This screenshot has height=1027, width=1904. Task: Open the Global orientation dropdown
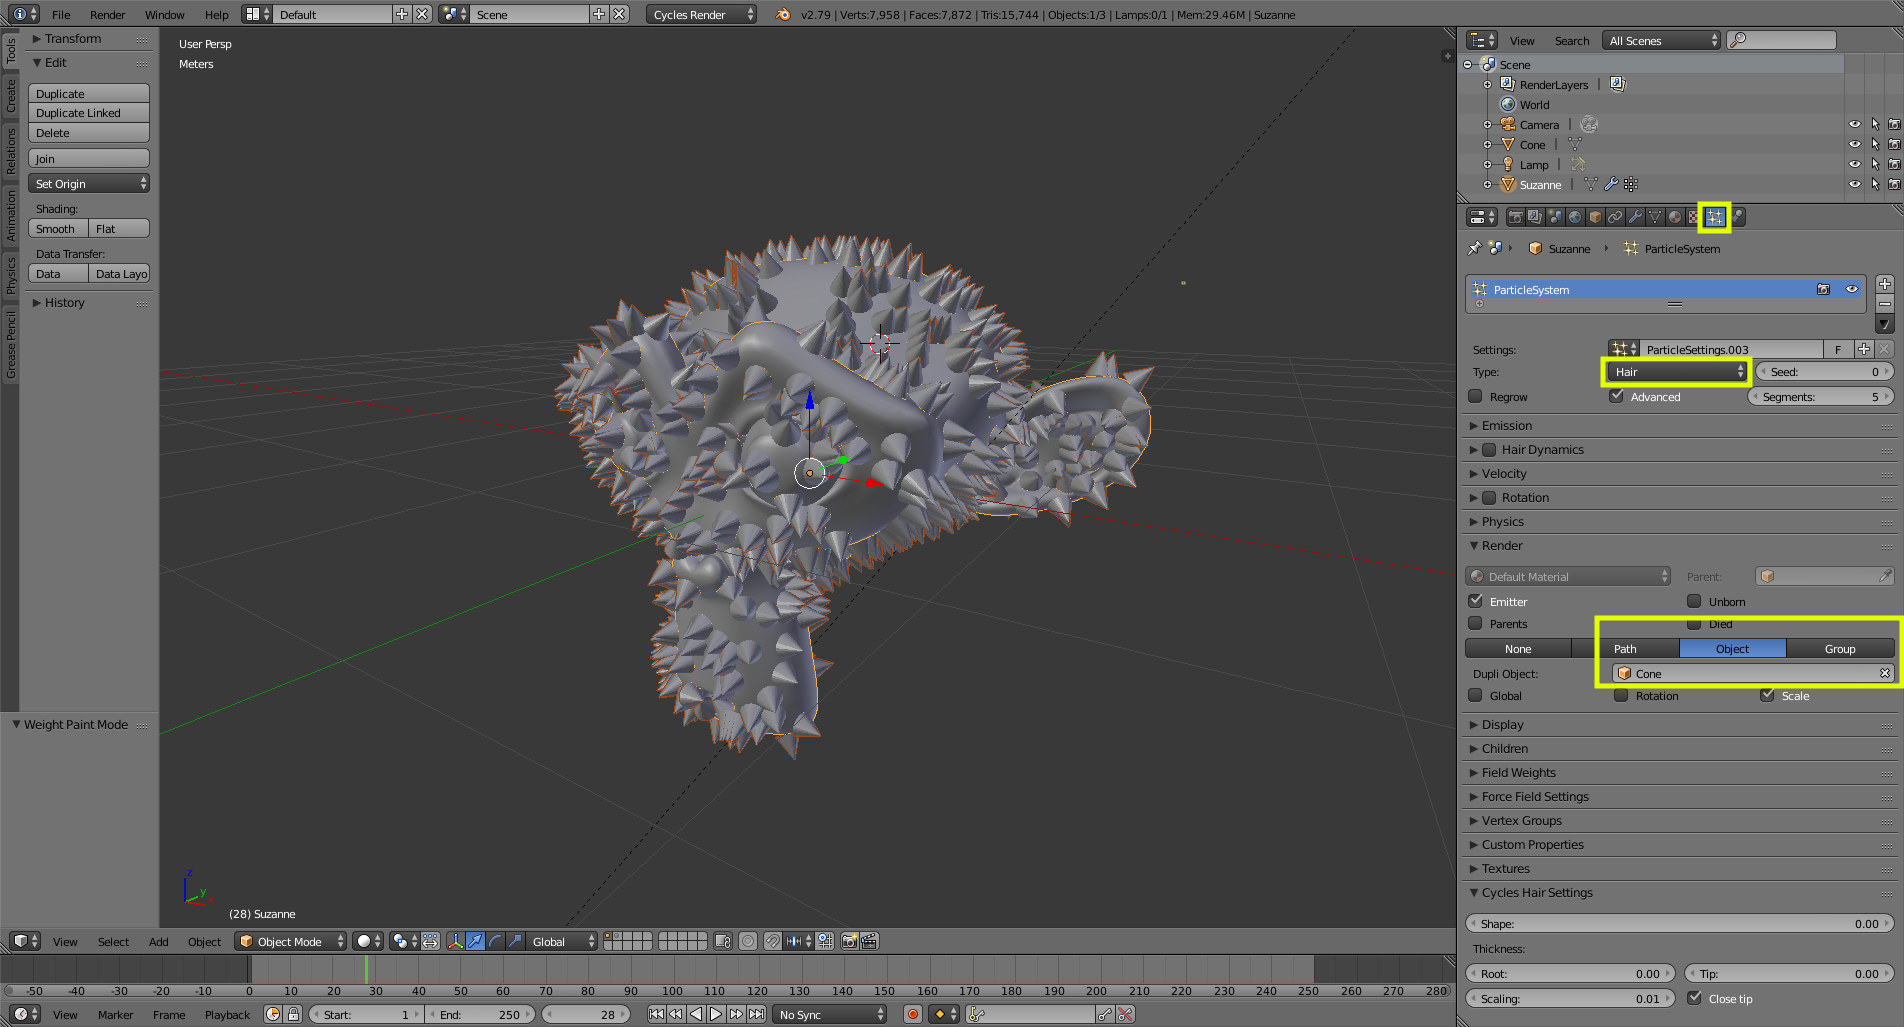coord(563,941)
